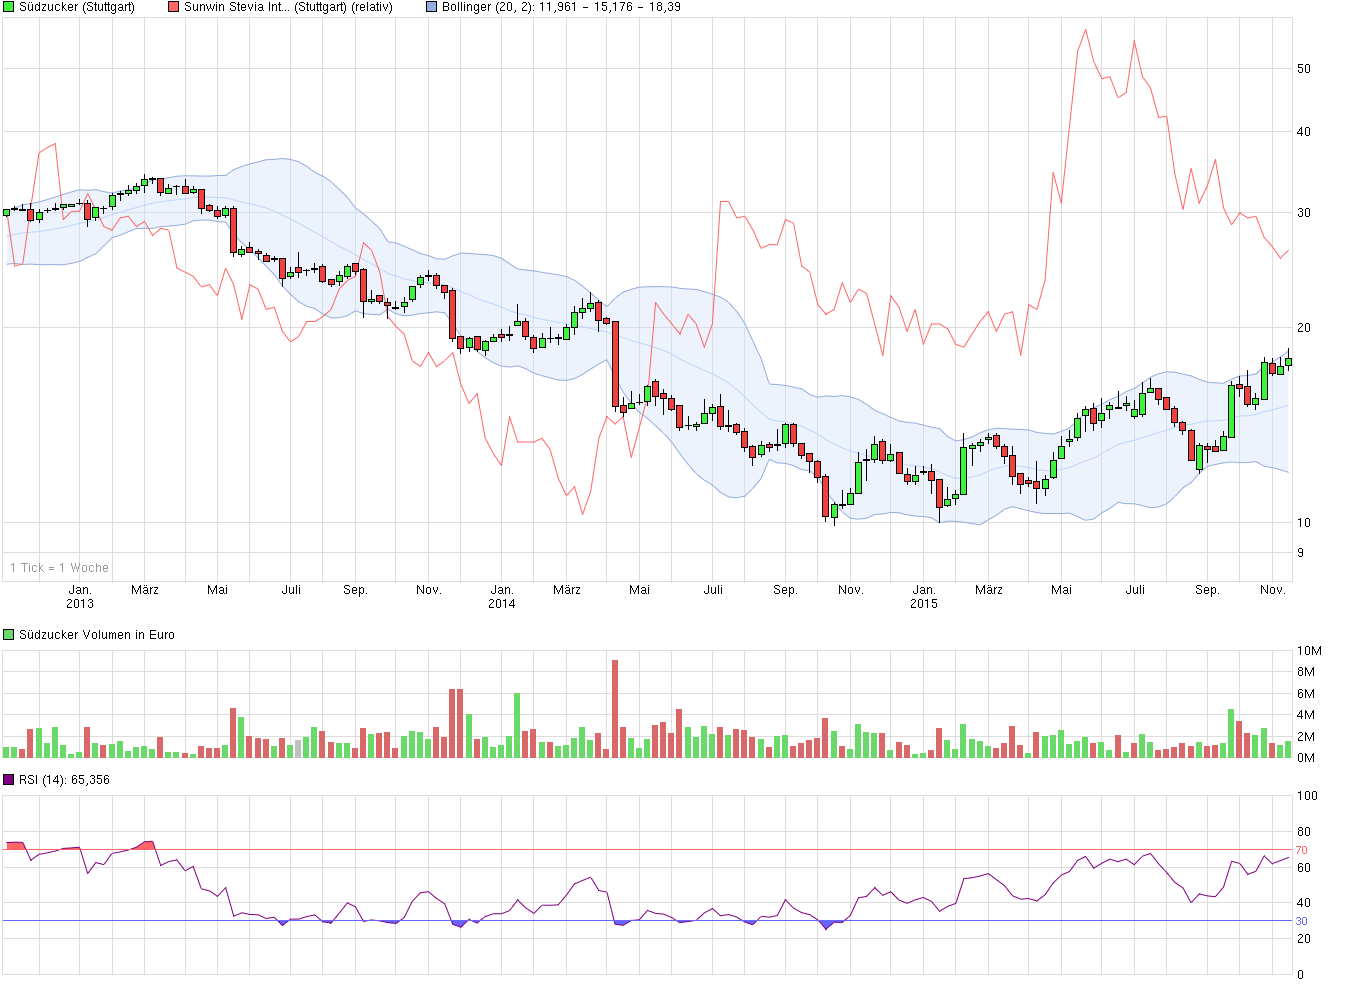
Task: Select the volume axis "4M" label
Action: click(1306, 715)
